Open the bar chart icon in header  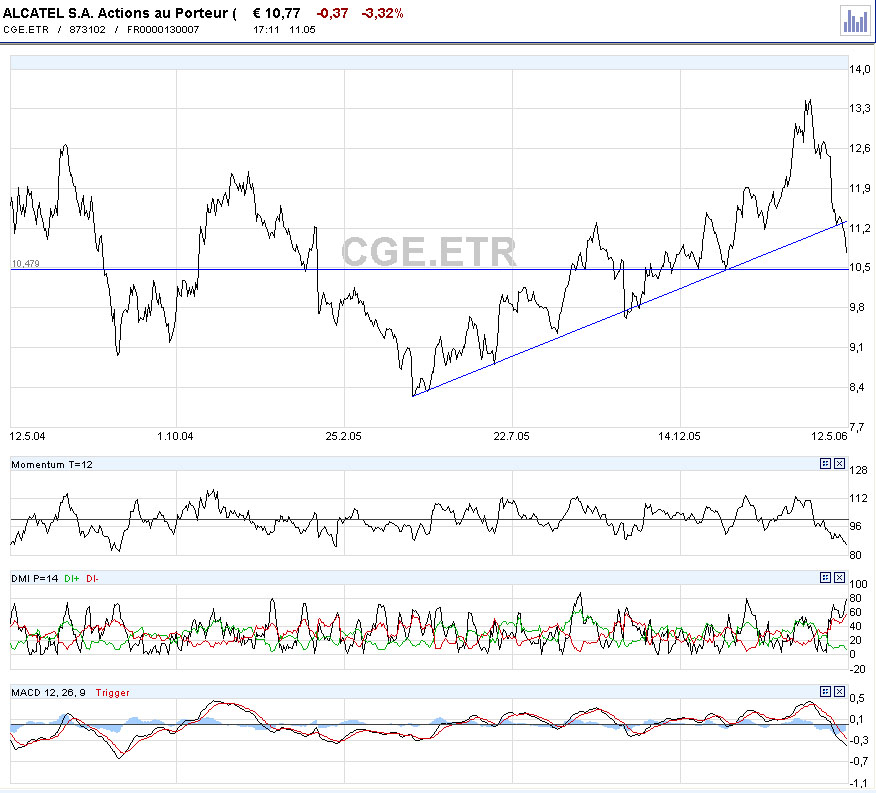click(x=855, y=21)
